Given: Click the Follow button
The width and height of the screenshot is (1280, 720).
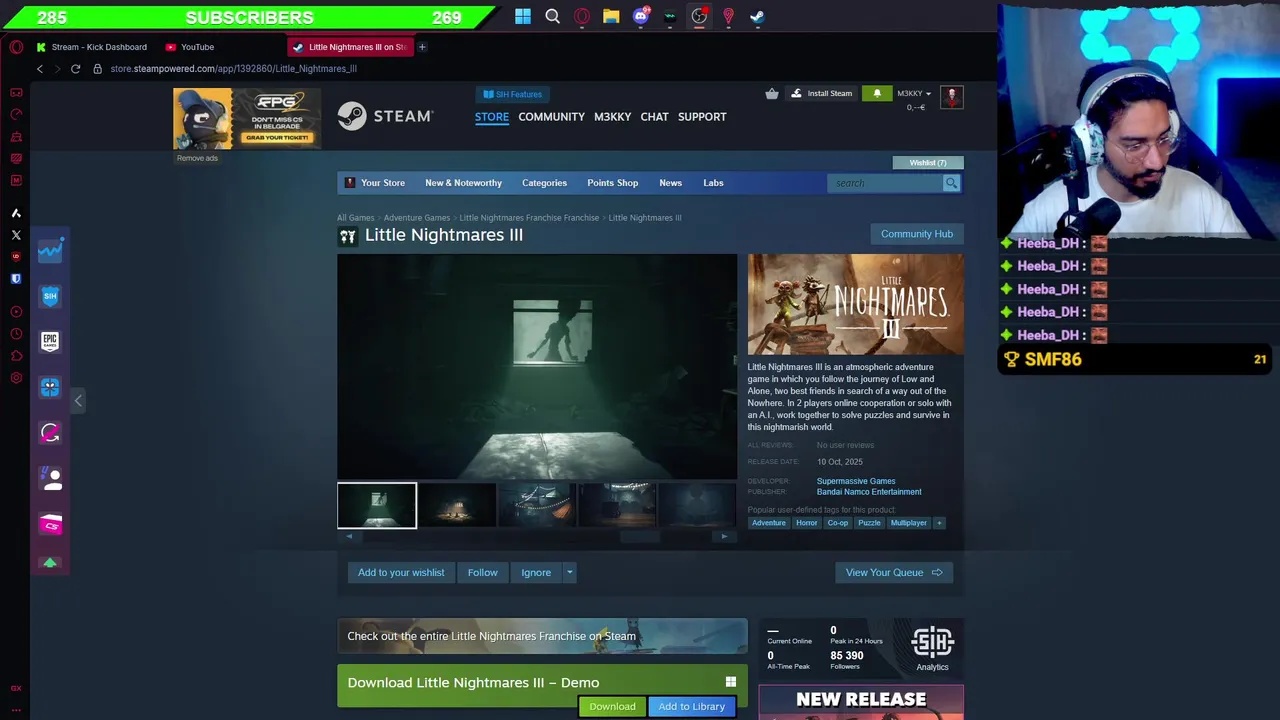Looking at the screenshot, I should pyautogui.click(x=482, y=573).
